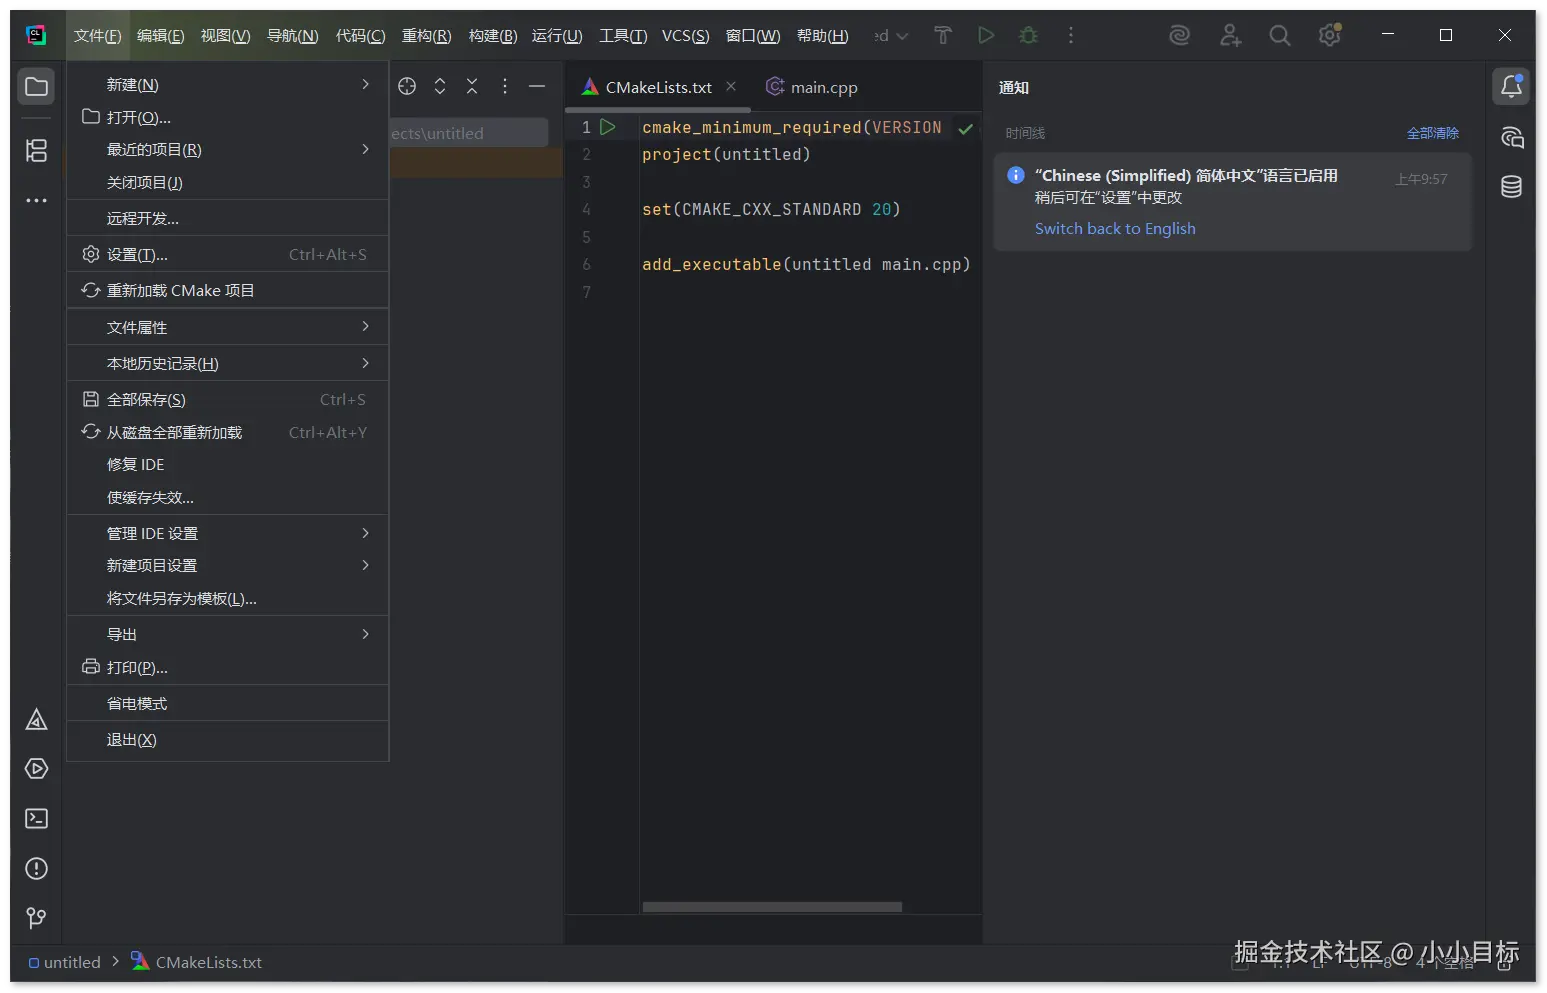
Task: Toggle the Notifications bell panel
Action: point(1511,87)
